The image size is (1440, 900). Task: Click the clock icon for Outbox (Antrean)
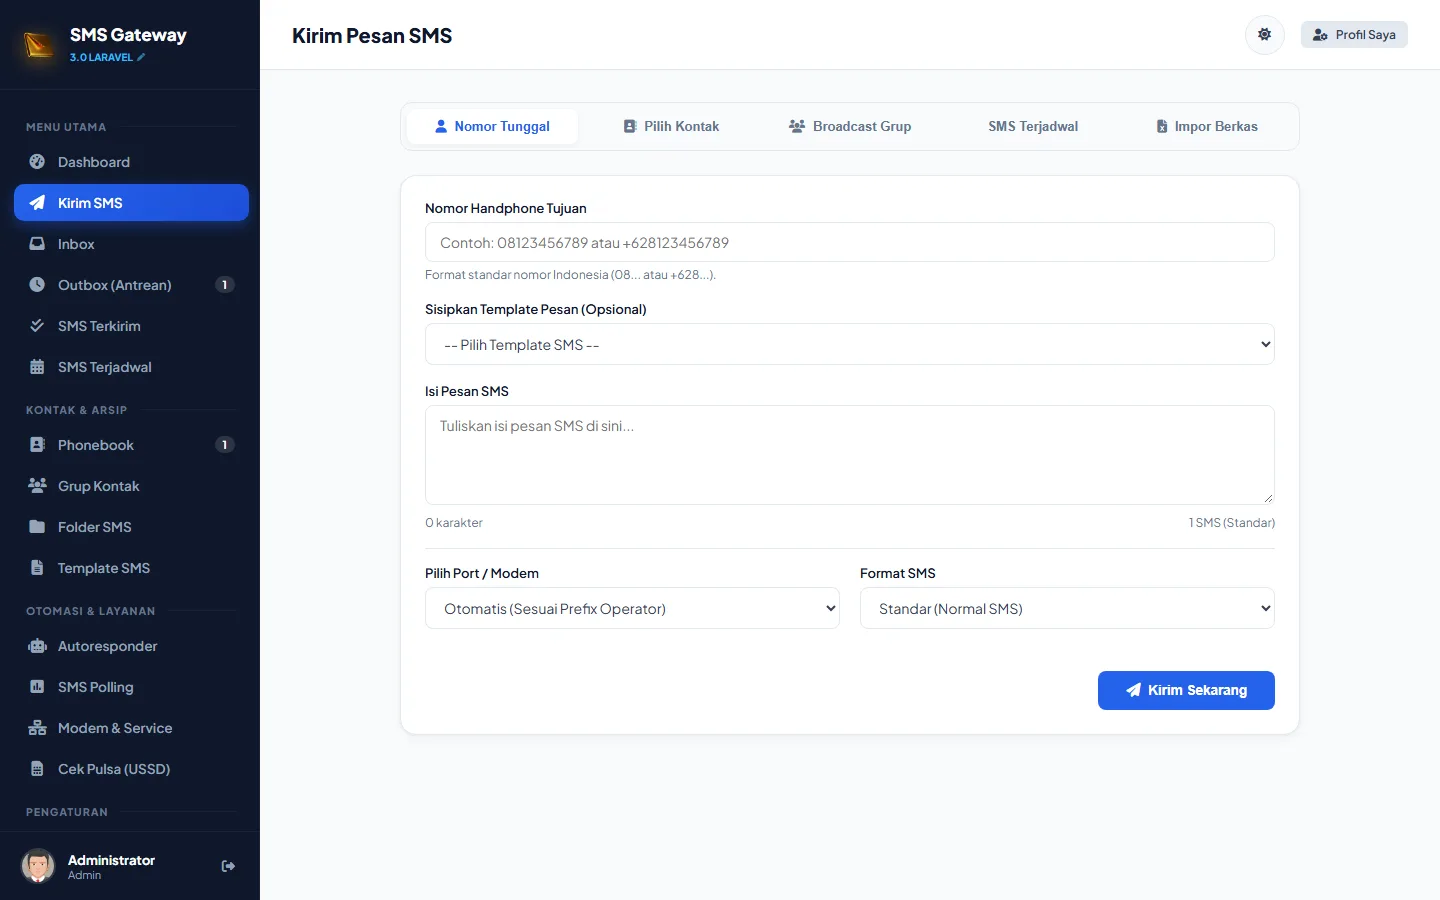(x=37, y=285)
